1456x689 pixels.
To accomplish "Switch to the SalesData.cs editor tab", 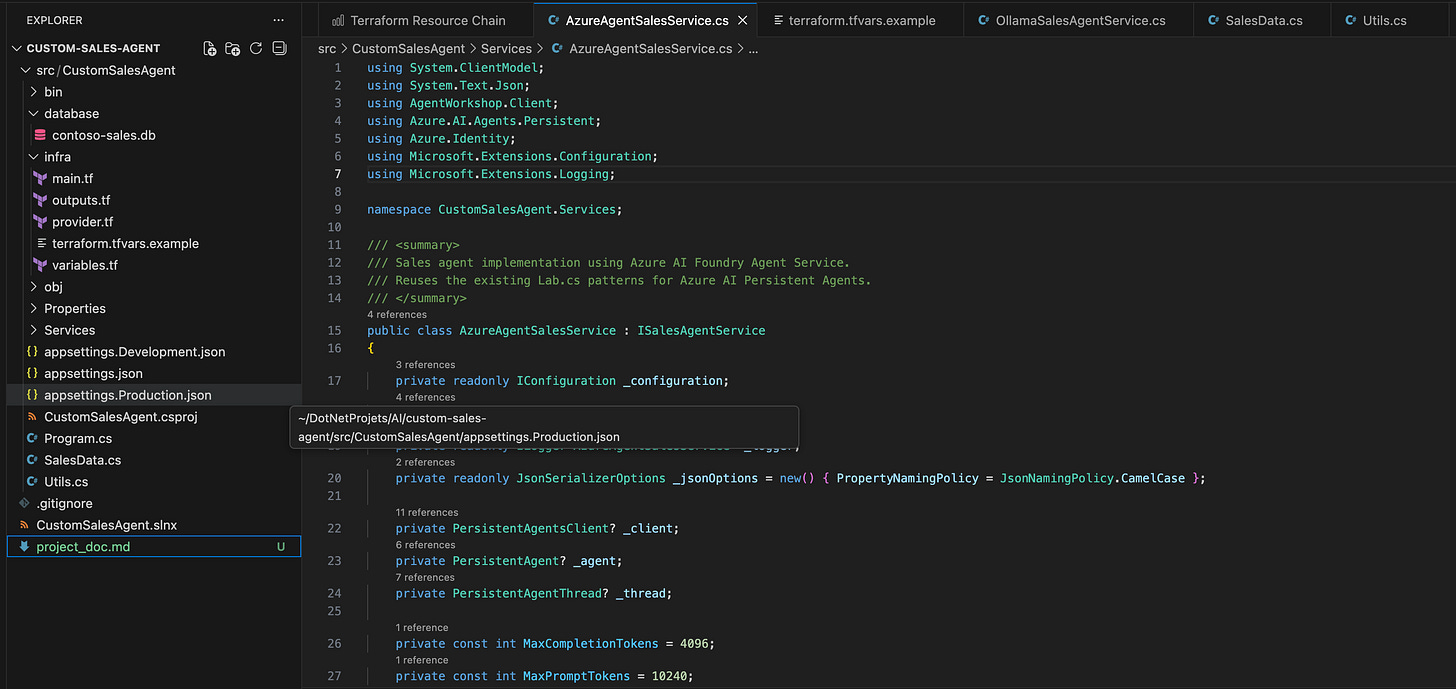I will pyautogui.click(x=1264, y=20).
